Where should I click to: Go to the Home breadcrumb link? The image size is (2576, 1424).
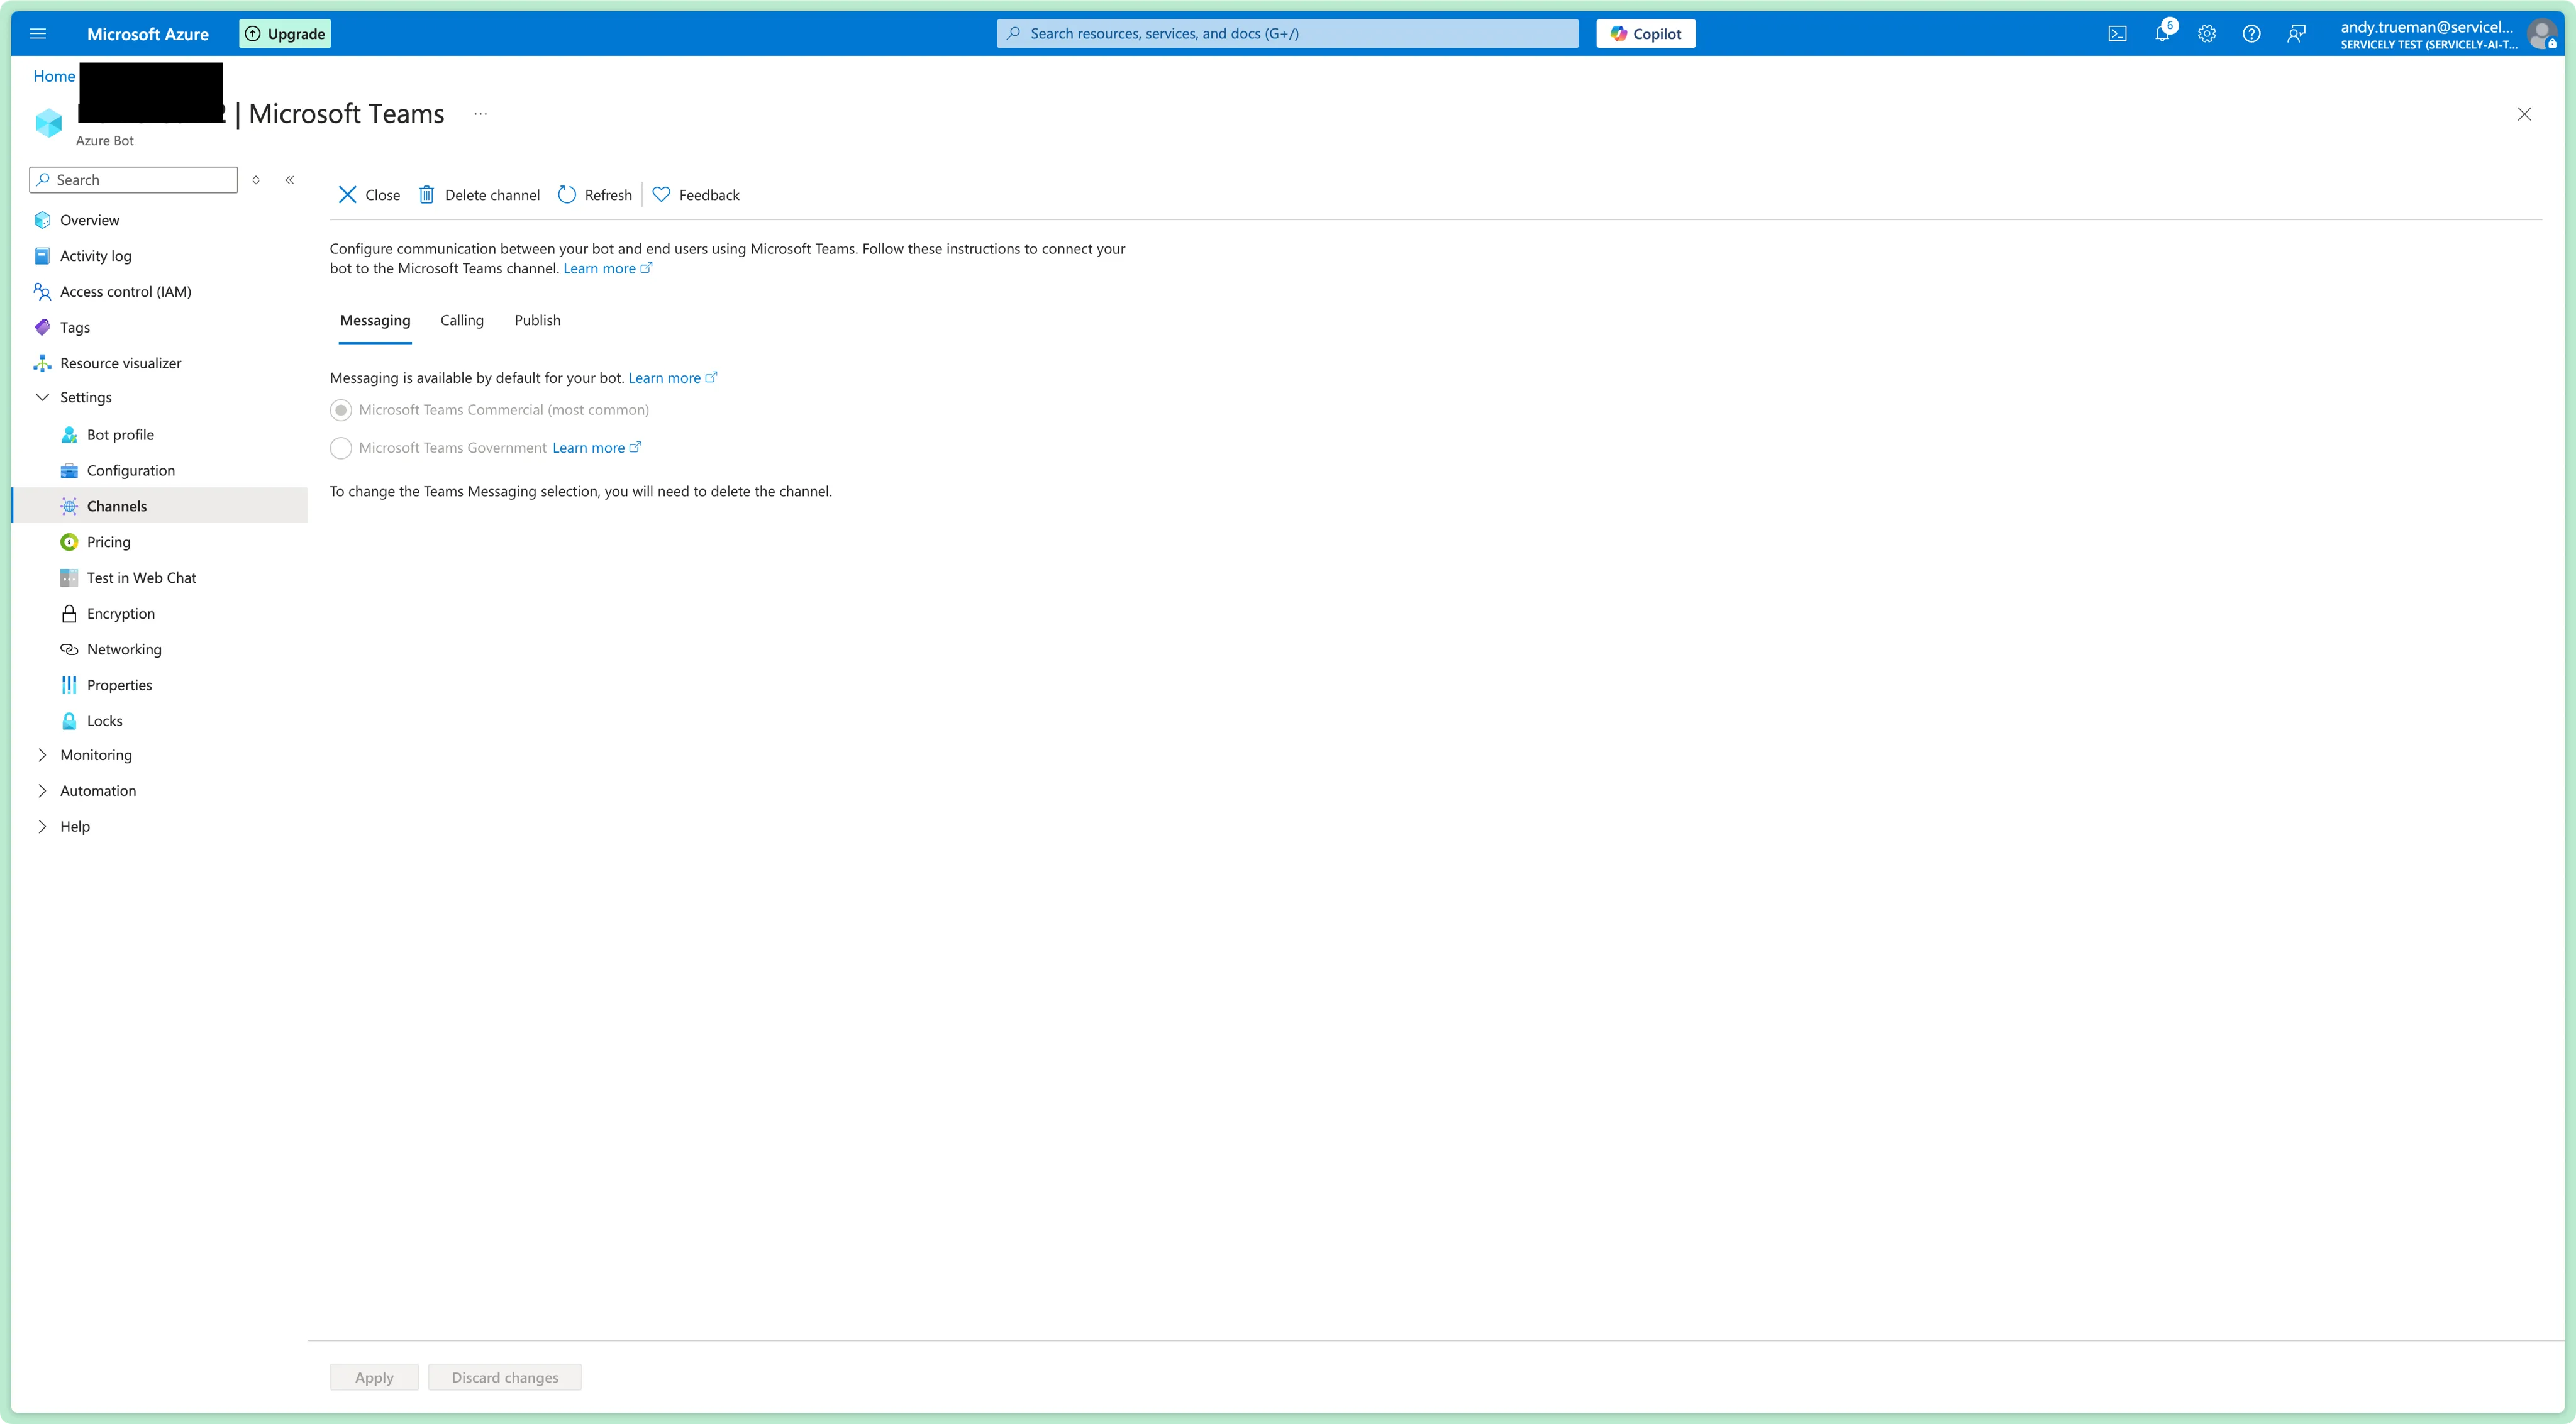pos(54,76)
